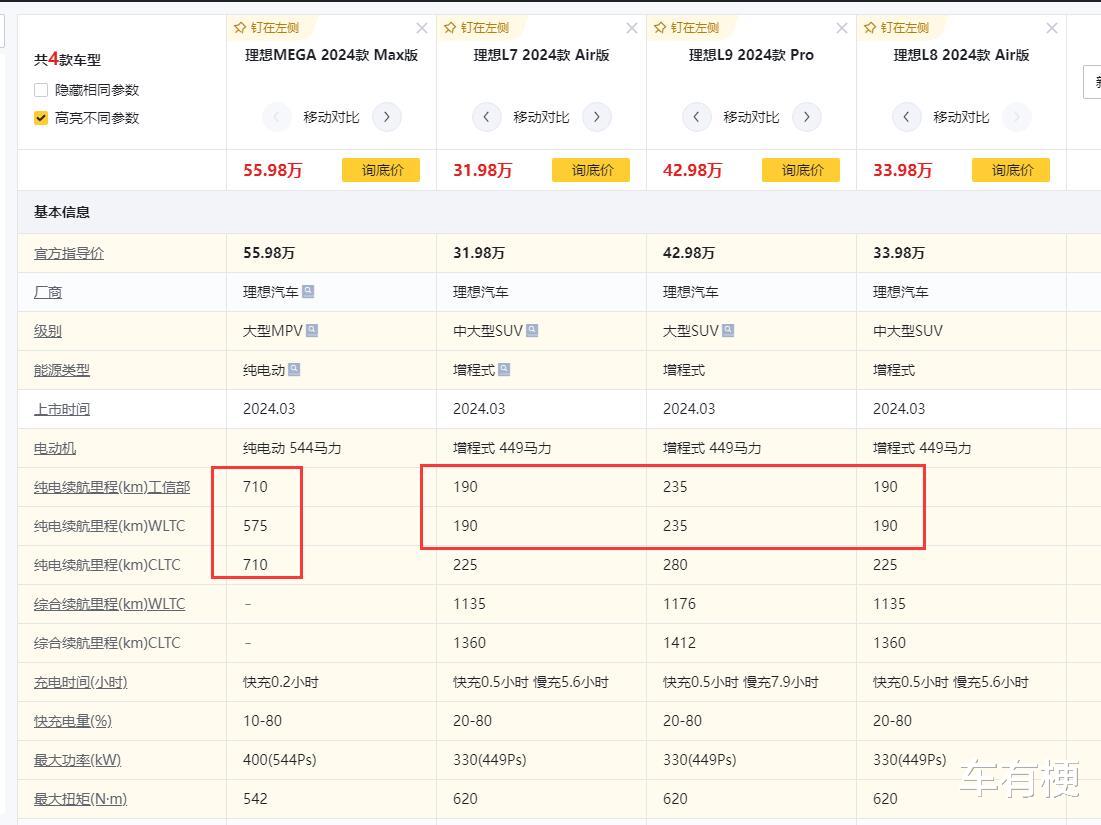Open 能源类型 parameter link
Viewport: 1101px width, 825px height.
pyautogui.click(x=62, y=370)
